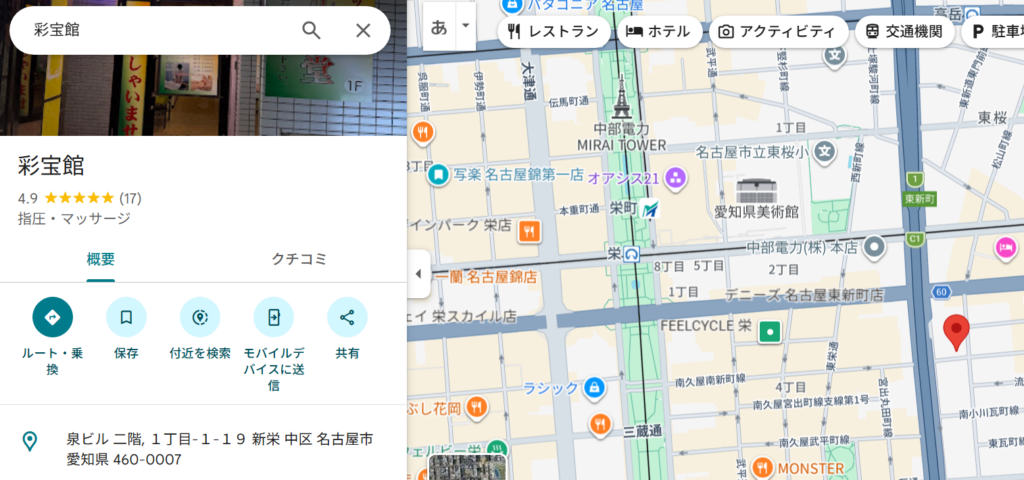The height and width of the screenshot is (480, 1024).
Task: Open the input method dropdown arrow
Action: point(465,26)
